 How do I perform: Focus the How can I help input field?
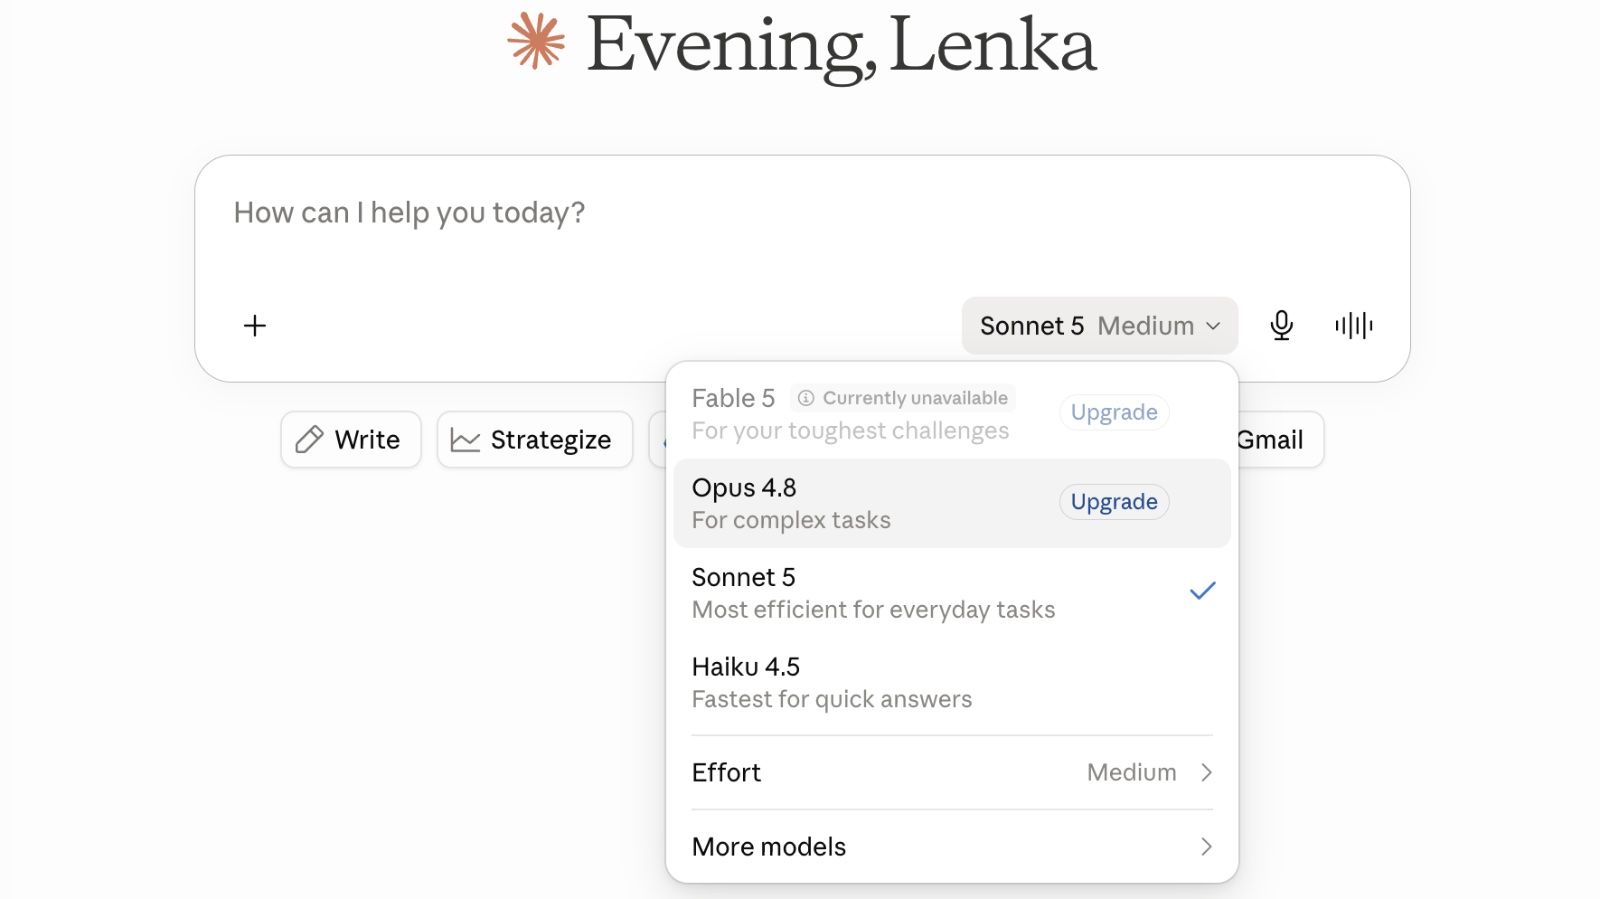click(802, 228)
